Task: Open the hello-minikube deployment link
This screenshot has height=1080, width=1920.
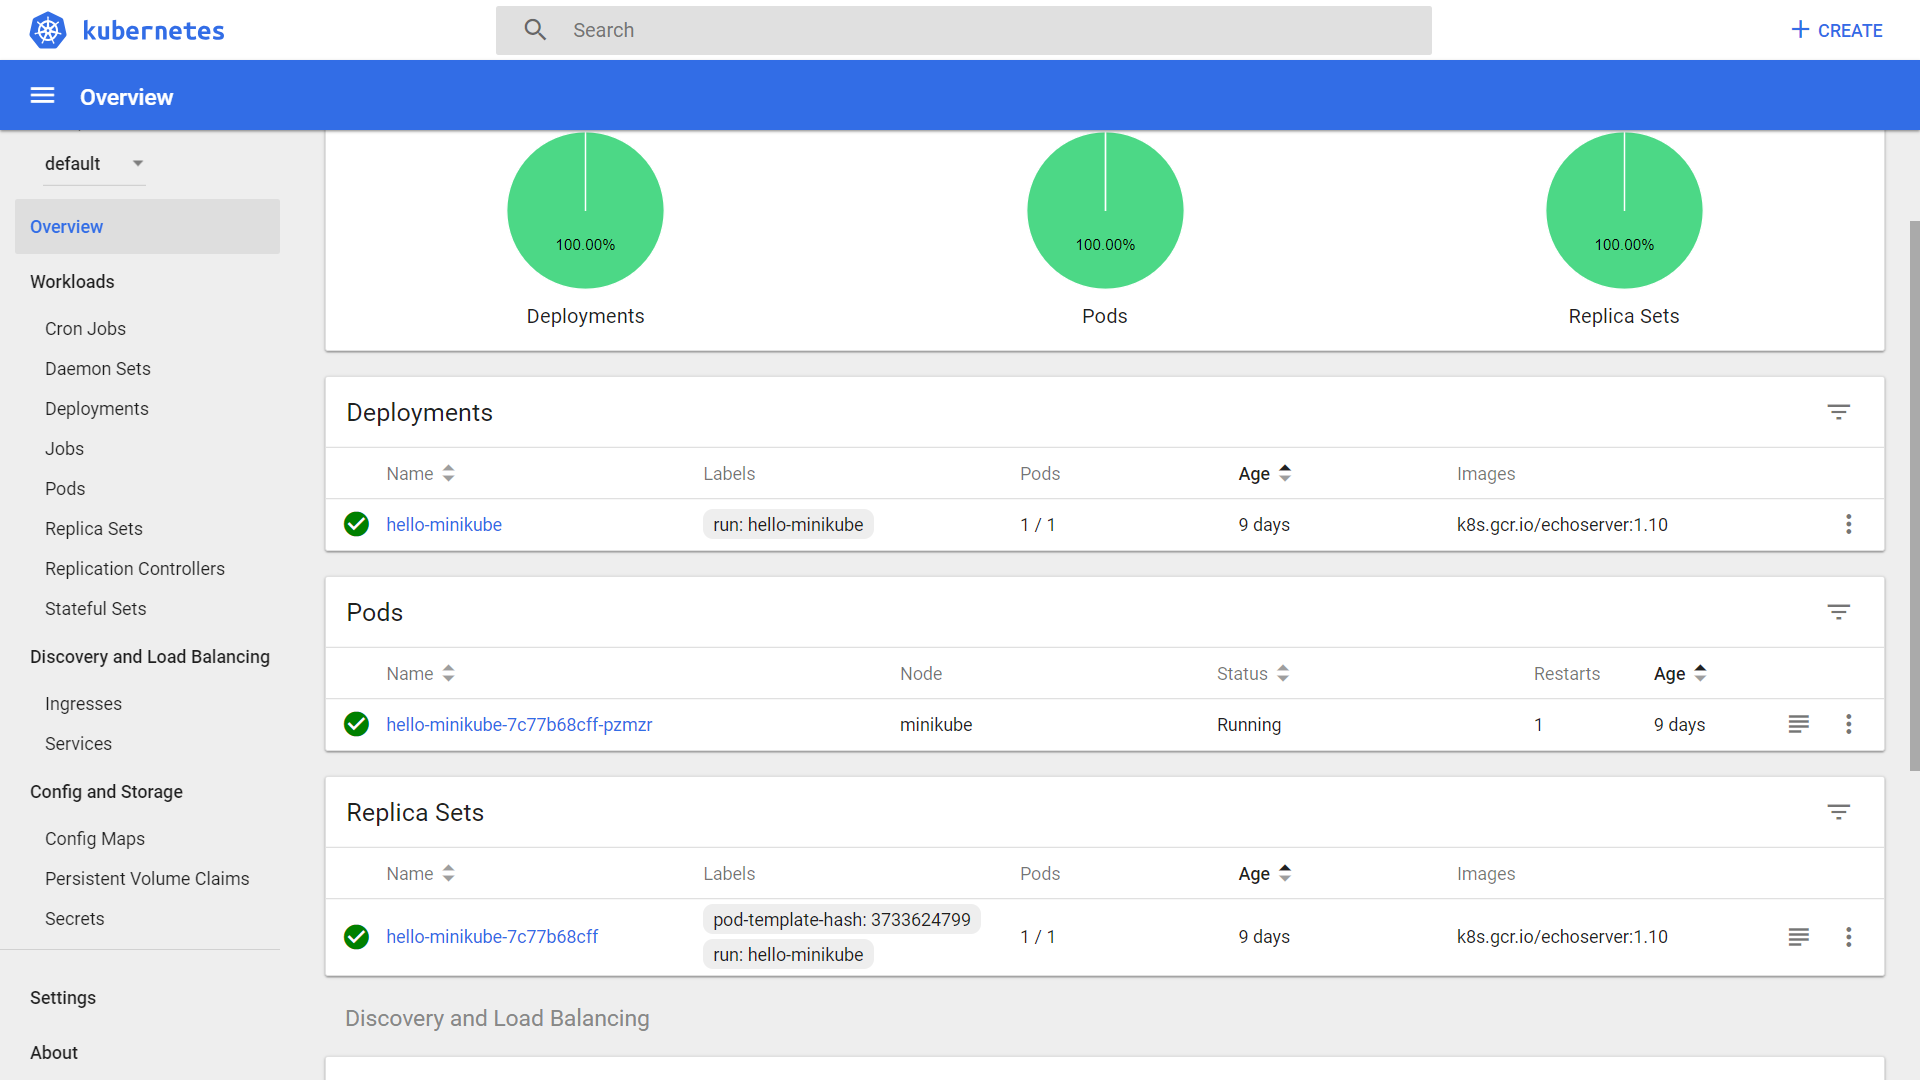Action: tap(444, 525)
